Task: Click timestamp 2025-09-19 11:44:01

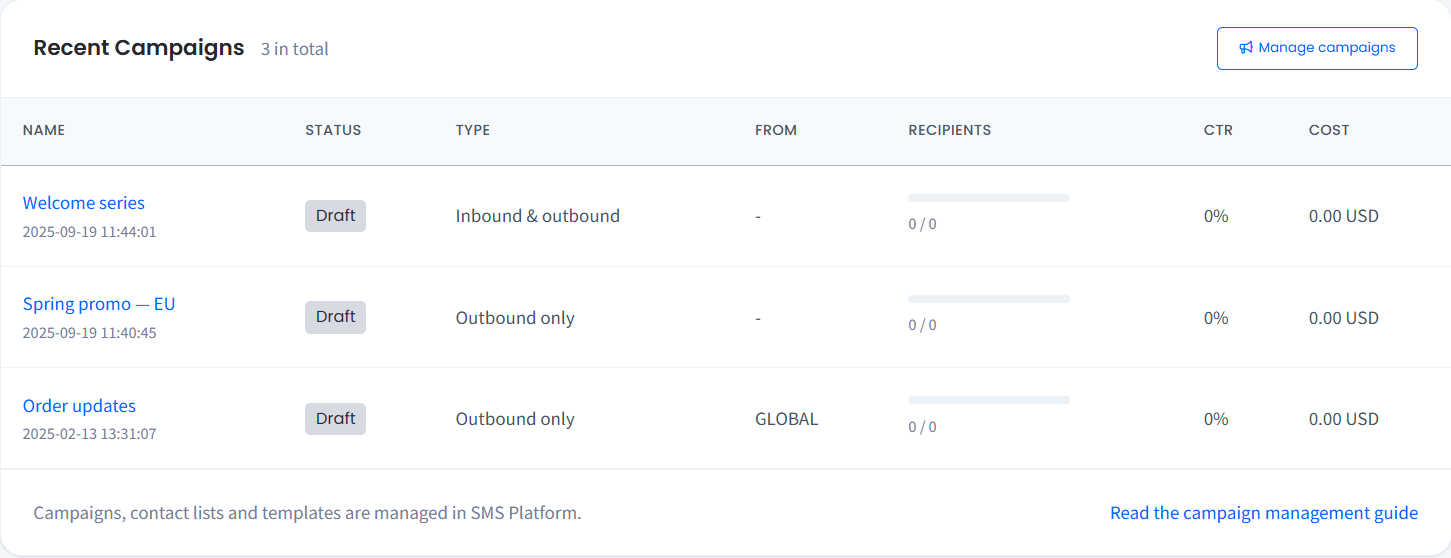Action: pyautogui.click(x=90, y=232)
